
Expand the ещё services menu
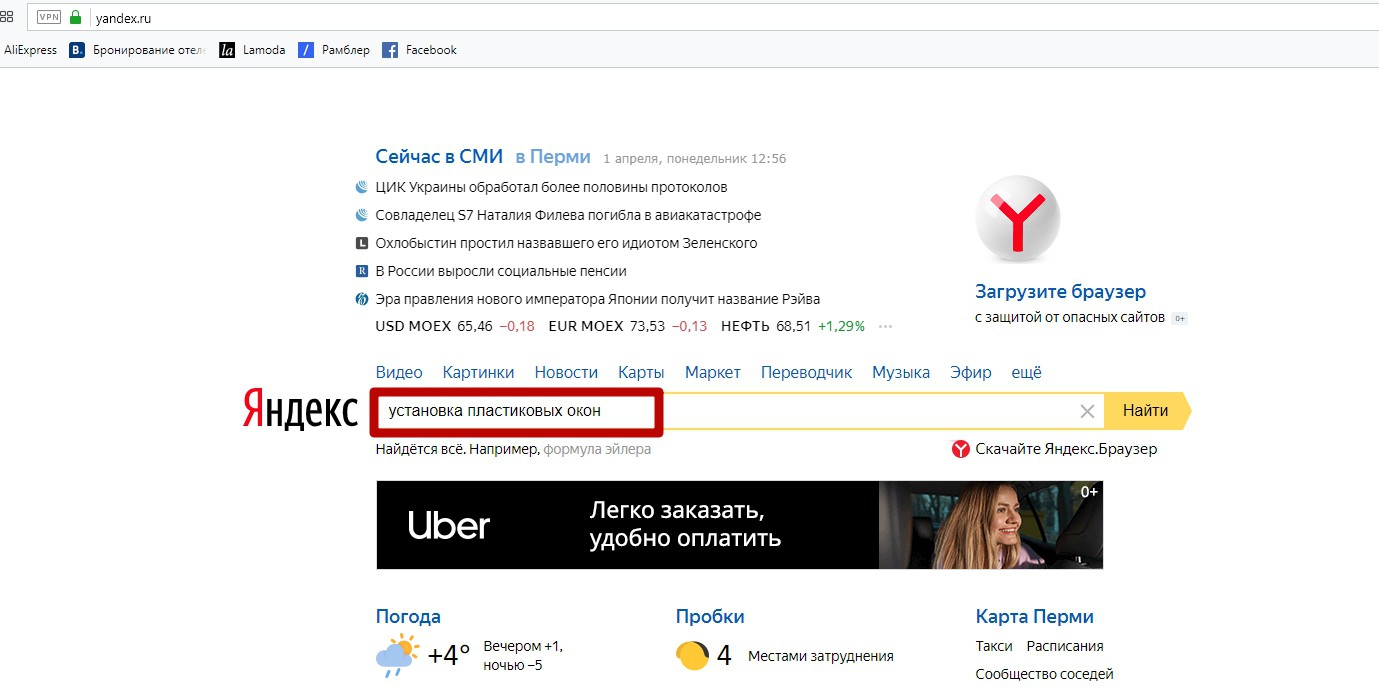[1026, 372]
